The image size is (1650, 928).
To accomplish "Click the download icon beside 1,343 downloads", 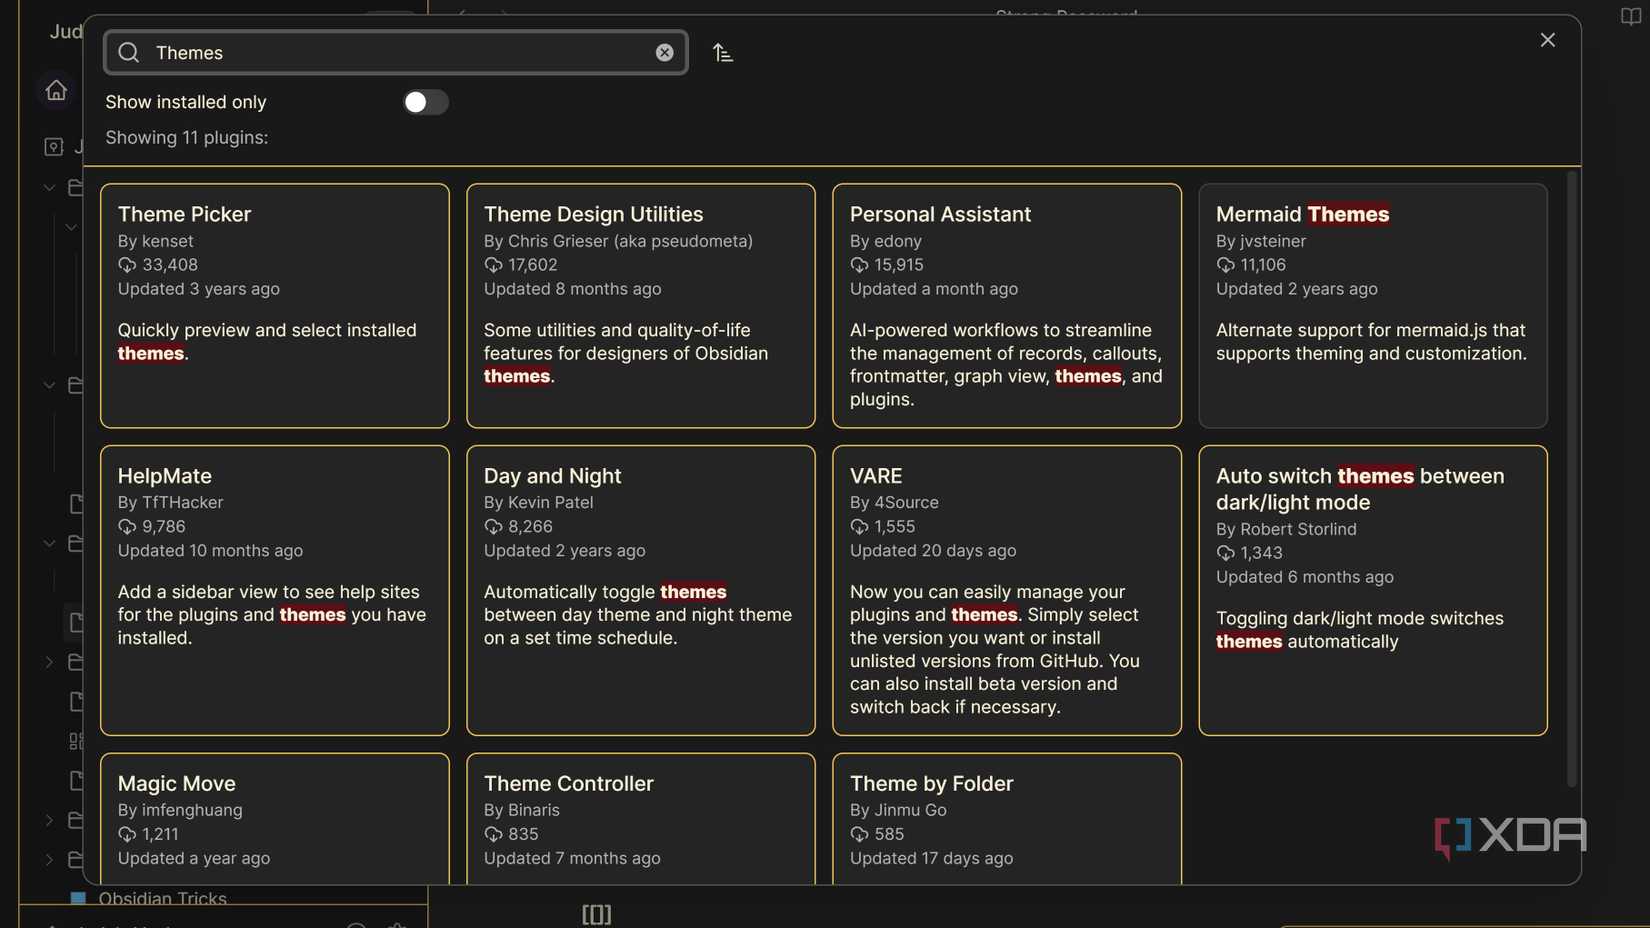I will coord(1225,553).
